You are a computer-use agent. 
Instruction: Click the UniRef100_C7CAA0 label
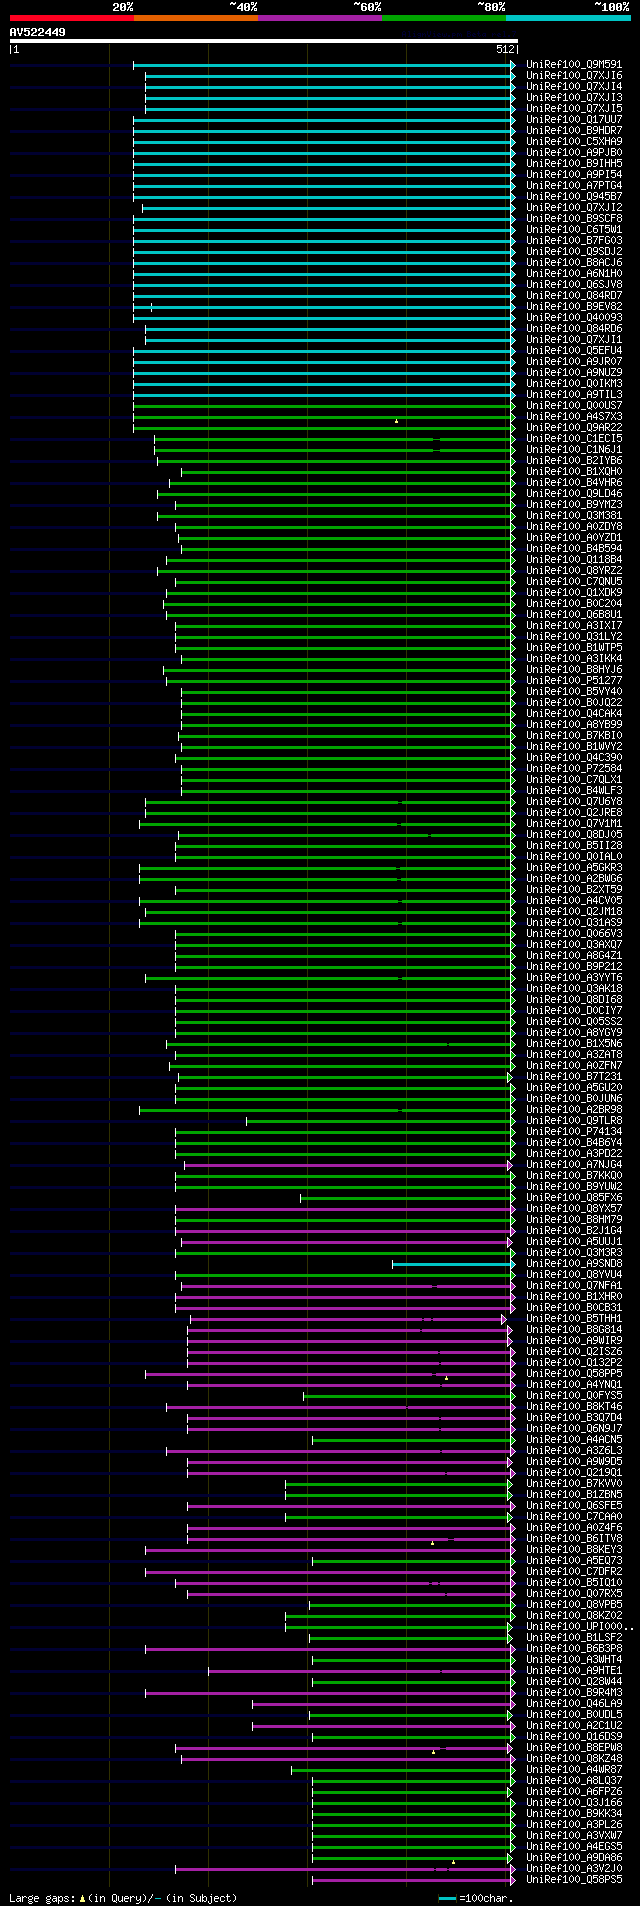click(x=574, y=1516)
